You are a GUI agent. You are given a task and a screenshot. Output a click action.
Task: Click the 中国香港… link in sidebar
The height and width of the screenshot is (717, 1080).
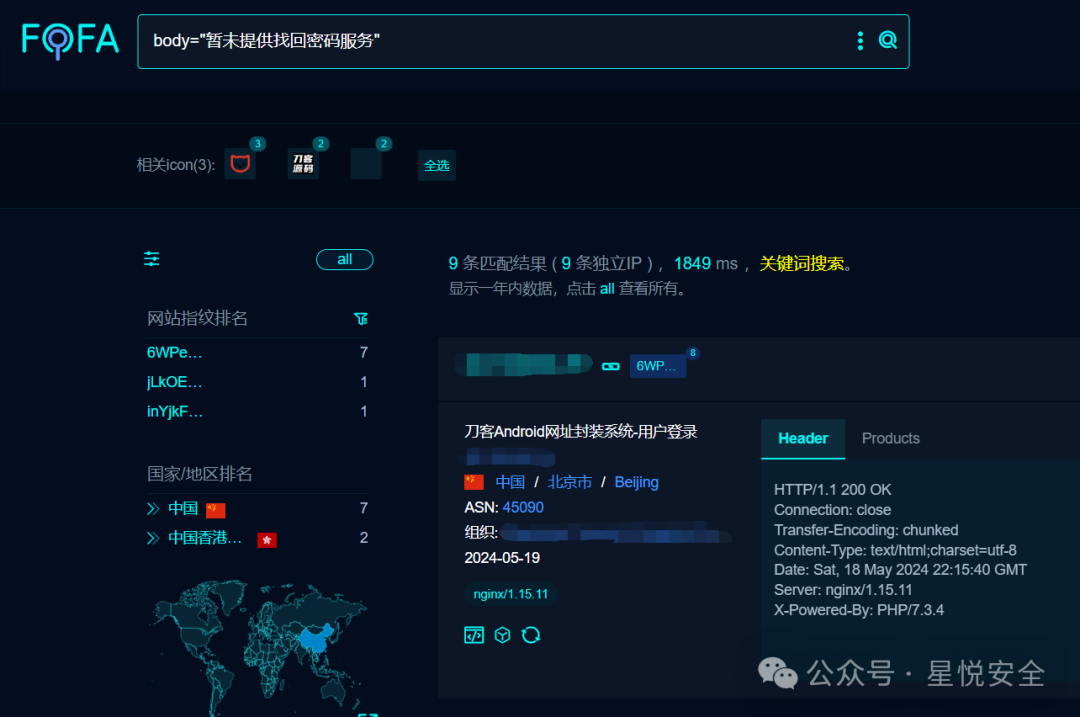205,538
